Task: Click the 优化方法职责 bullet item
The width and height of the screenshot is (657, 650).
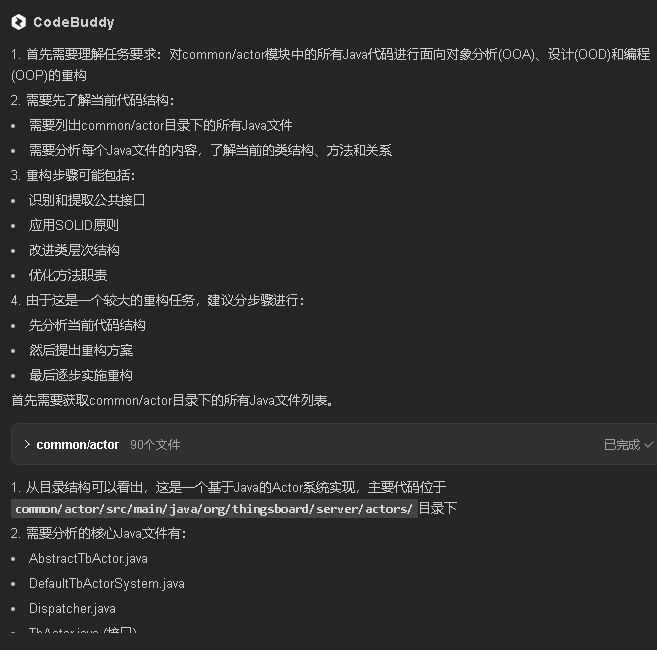Action: pos(68,275)
